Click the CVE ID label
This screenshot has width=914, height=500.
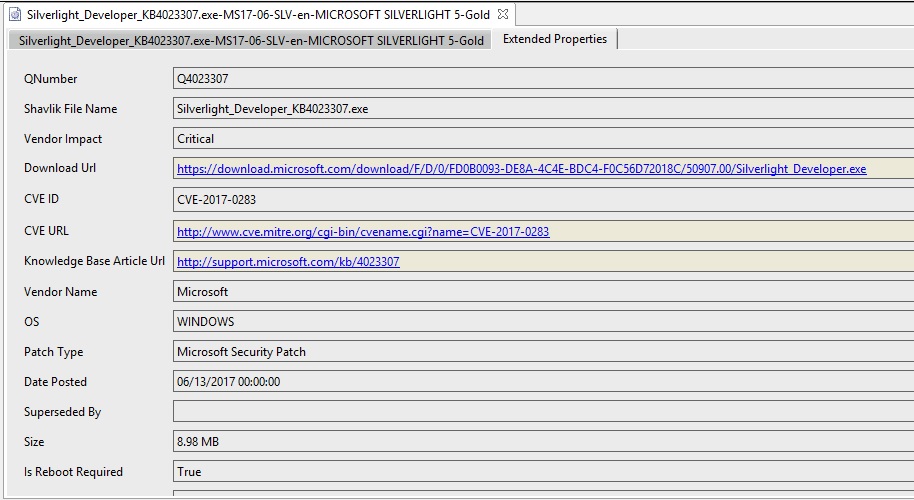[41, 199]
